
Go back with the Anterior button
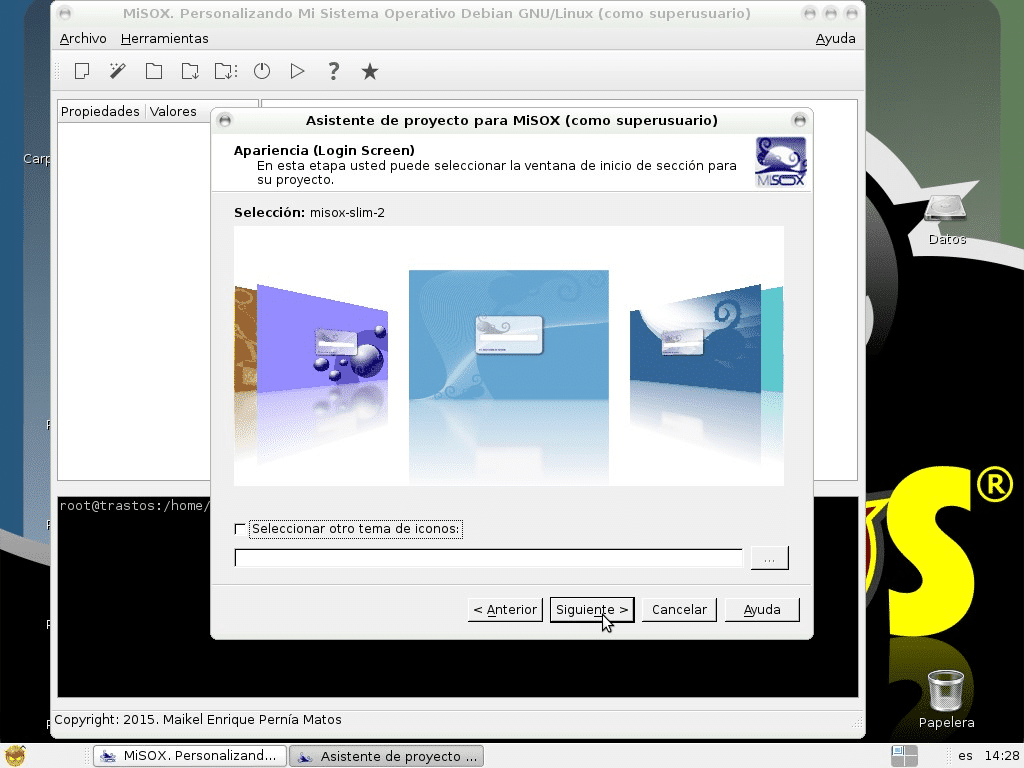click(x=505, y=610)
